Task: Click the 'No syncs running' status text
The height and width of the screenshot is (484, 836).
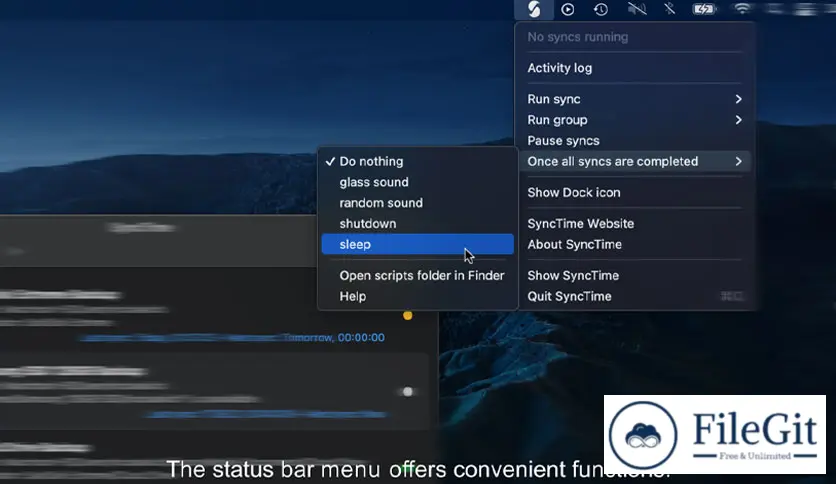Action: [x=577, y=37]
